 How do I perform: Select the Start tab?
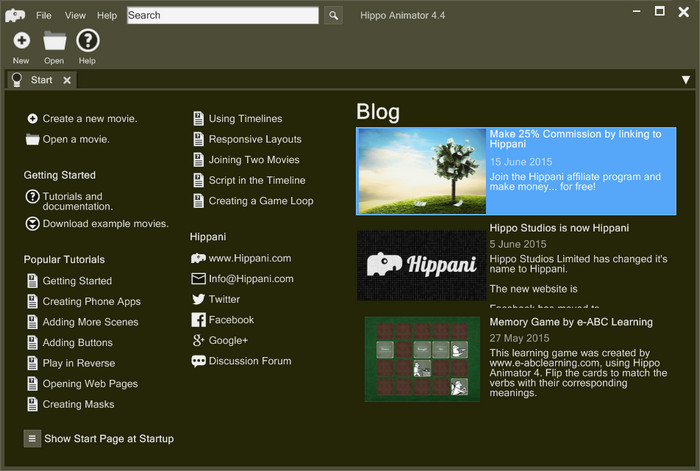click(x=42, y=80)
